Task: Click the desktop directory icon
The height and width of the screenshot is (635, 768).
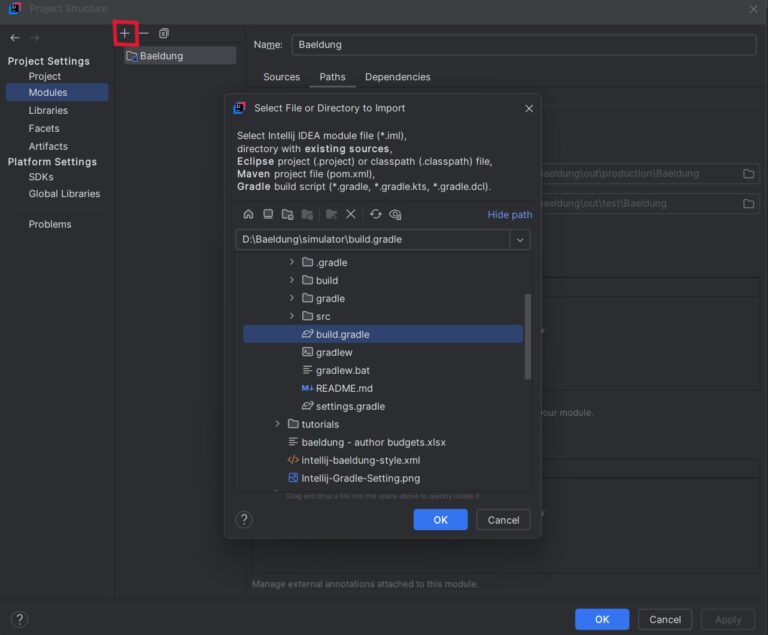Action: pos(268,214)
